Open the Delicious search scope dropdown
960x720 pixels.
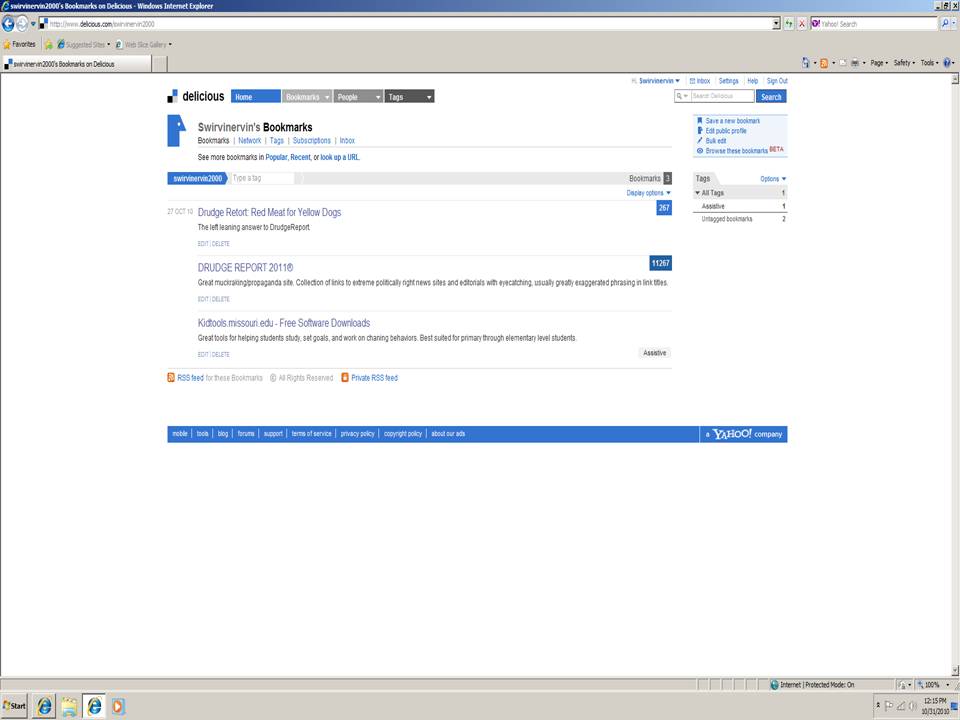(682, 96)
